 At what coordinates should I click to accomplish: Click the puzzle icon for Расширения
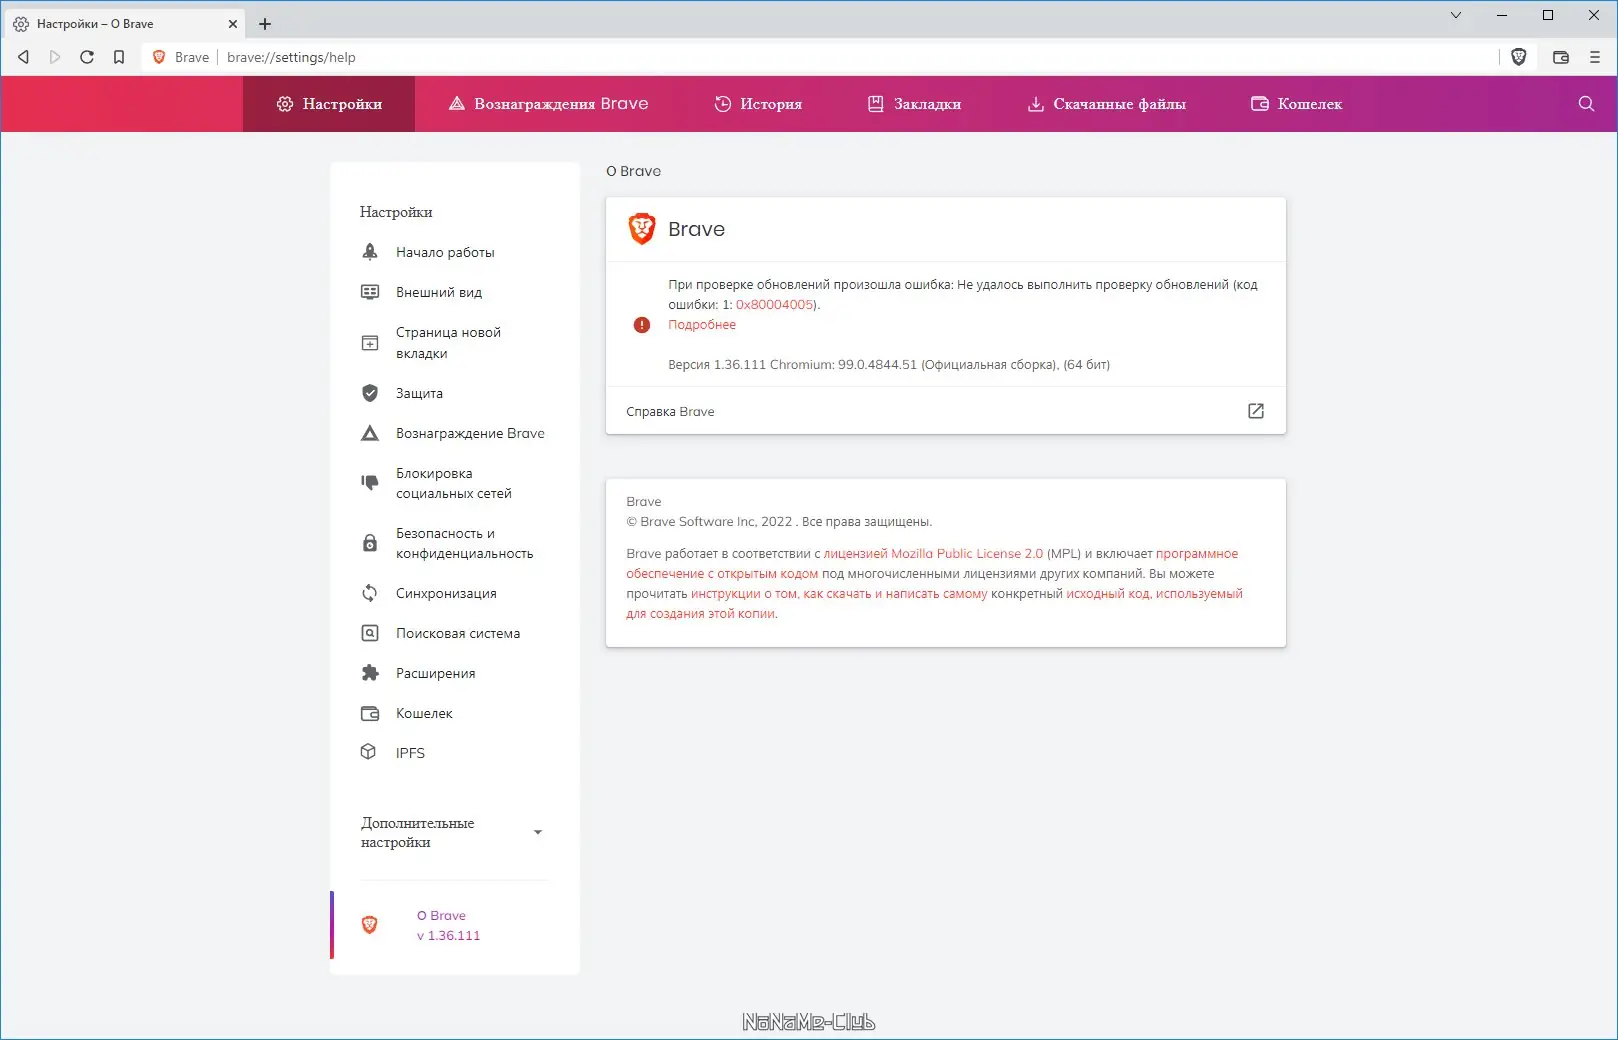(x=370, y=673)
